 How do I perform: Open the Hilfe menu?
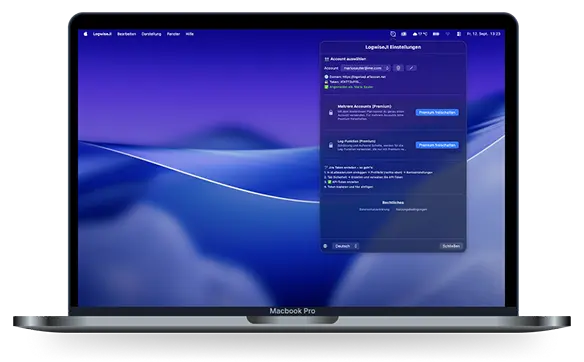(190, 34)
